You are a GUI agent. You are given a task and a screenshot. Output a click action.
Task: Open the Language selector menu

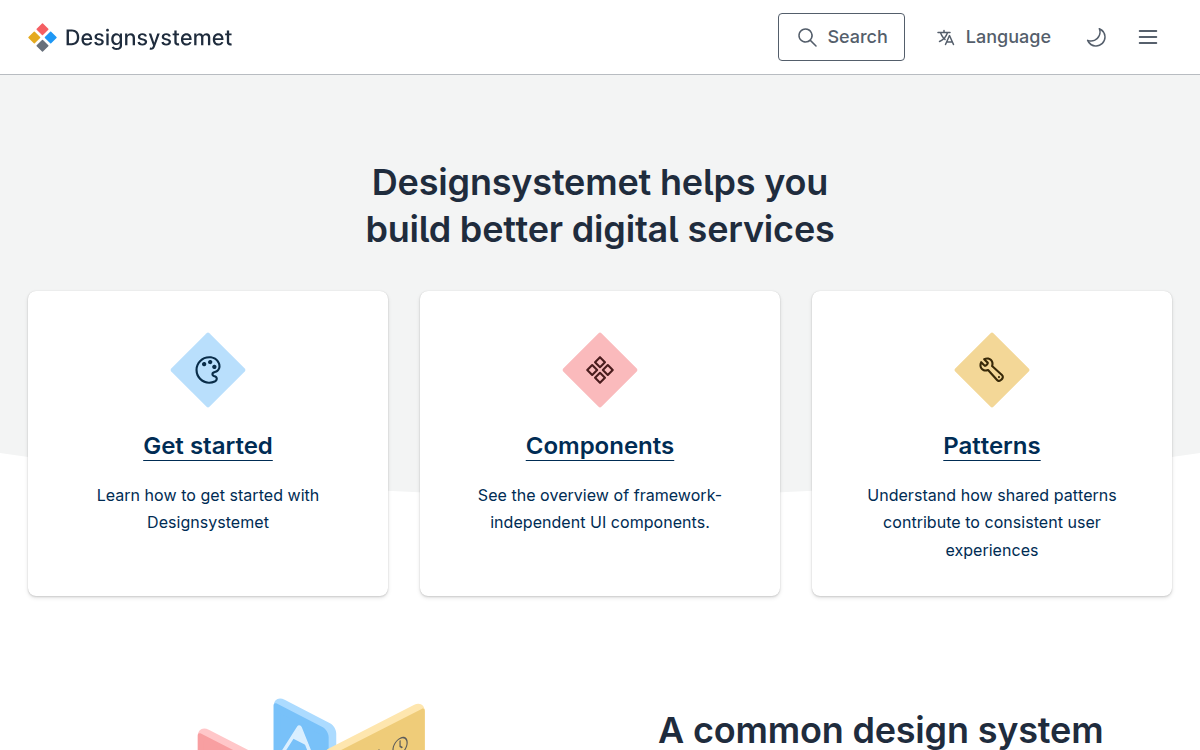(993, 37)
